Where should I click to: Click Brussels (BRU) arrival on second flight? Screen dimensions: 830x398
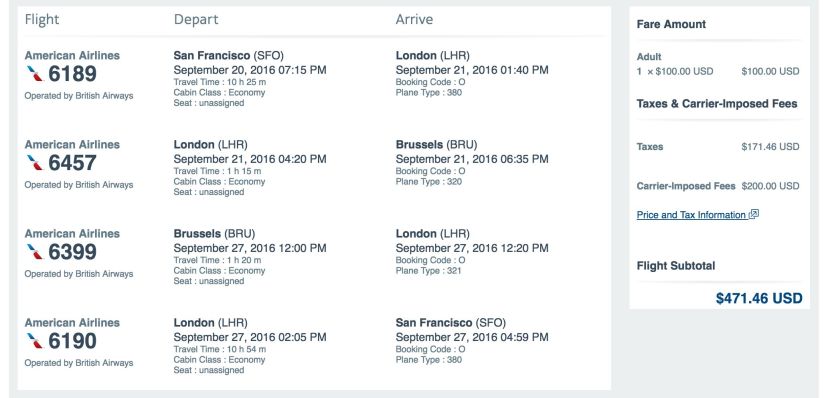436,144
